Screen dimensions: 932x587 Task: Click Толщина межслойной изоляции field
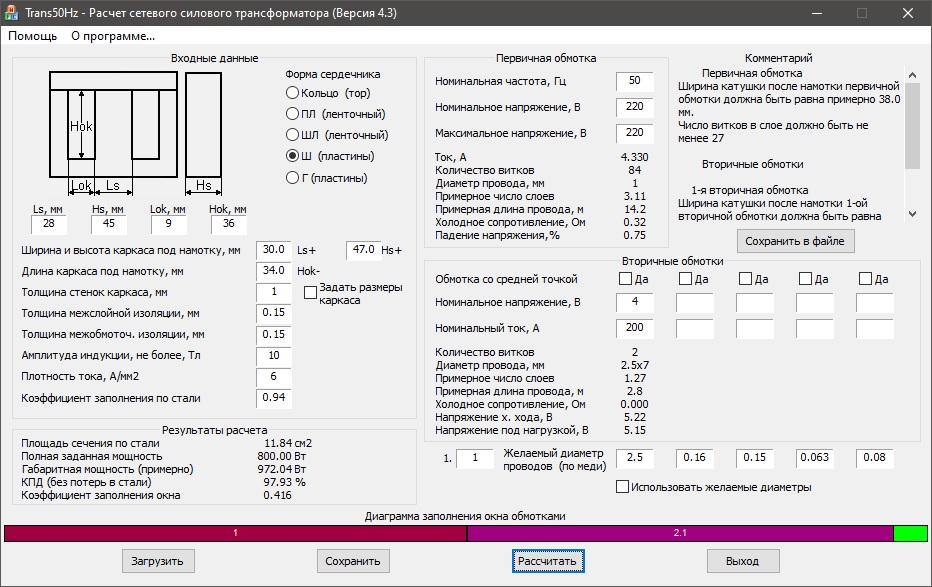[x=274, y=313]
